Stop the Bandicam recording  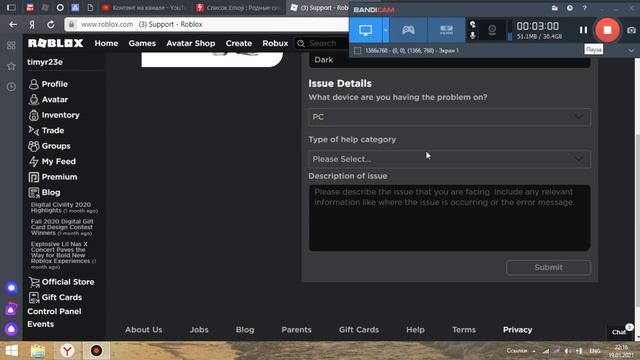(x=607, y=30)
